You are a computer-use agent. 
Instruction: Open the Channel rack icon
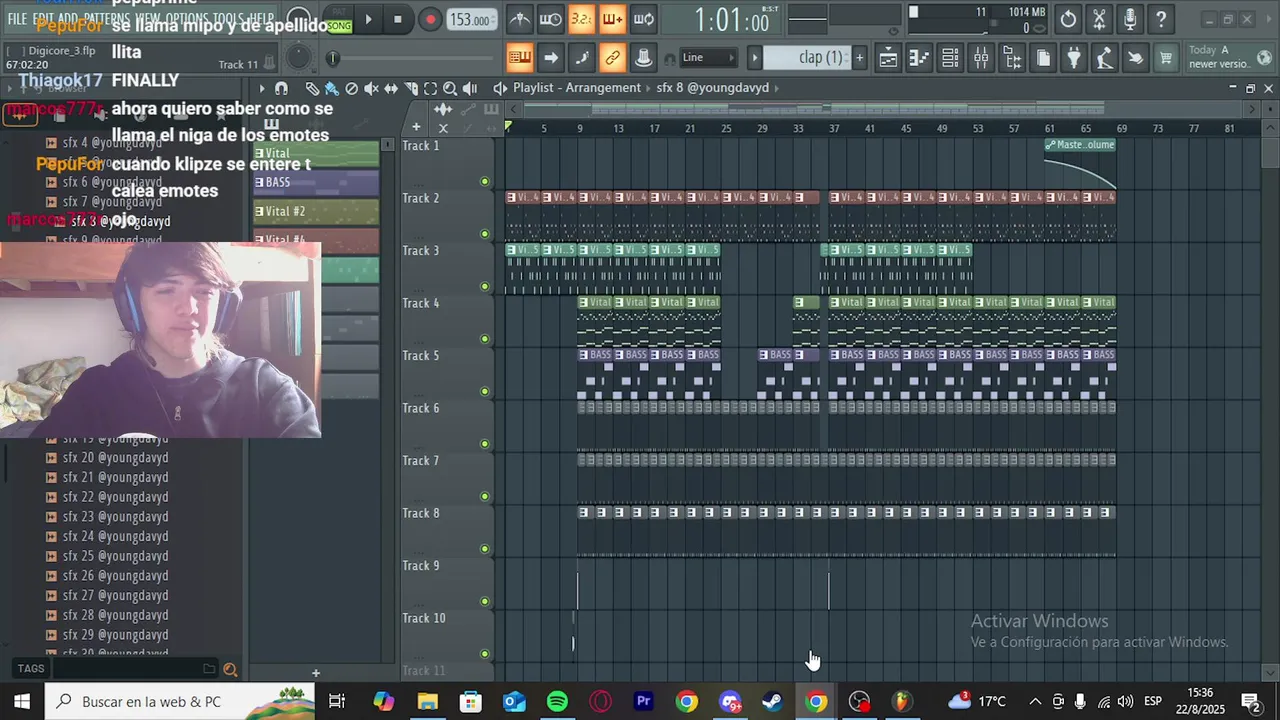(x=950, y=58)
